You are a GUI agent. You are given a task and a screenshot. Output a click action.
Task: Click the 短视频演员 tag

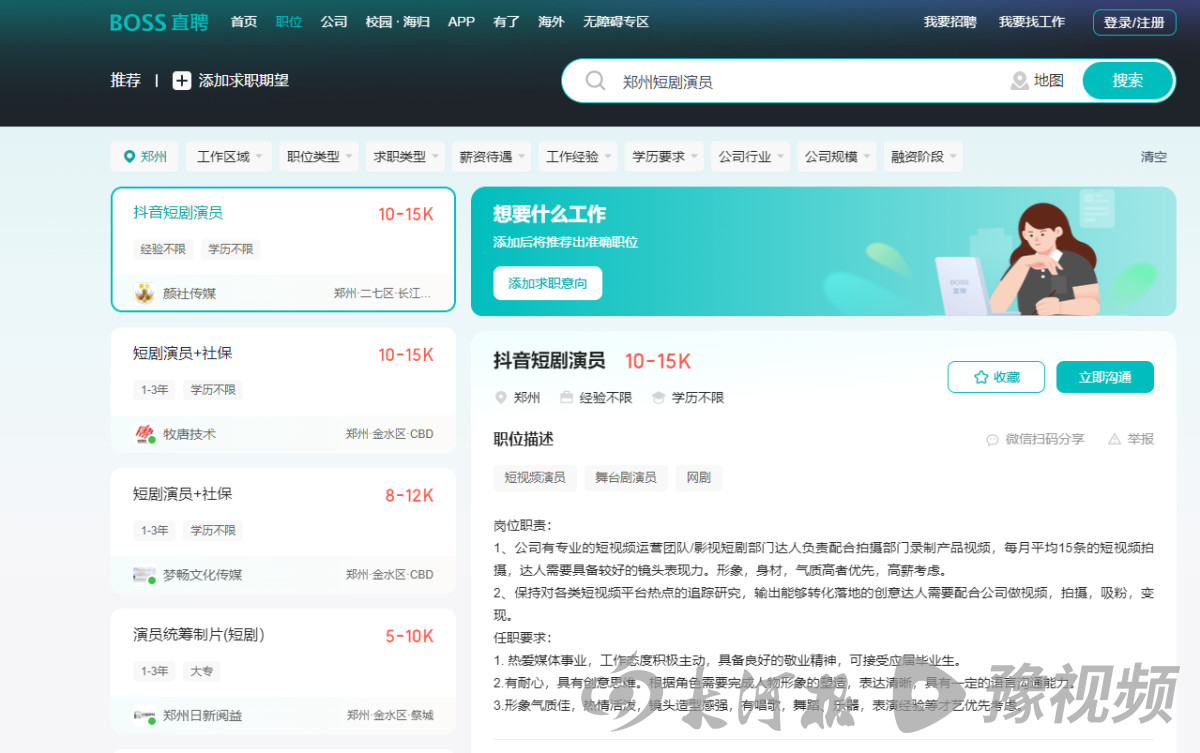tap(535, 478)
